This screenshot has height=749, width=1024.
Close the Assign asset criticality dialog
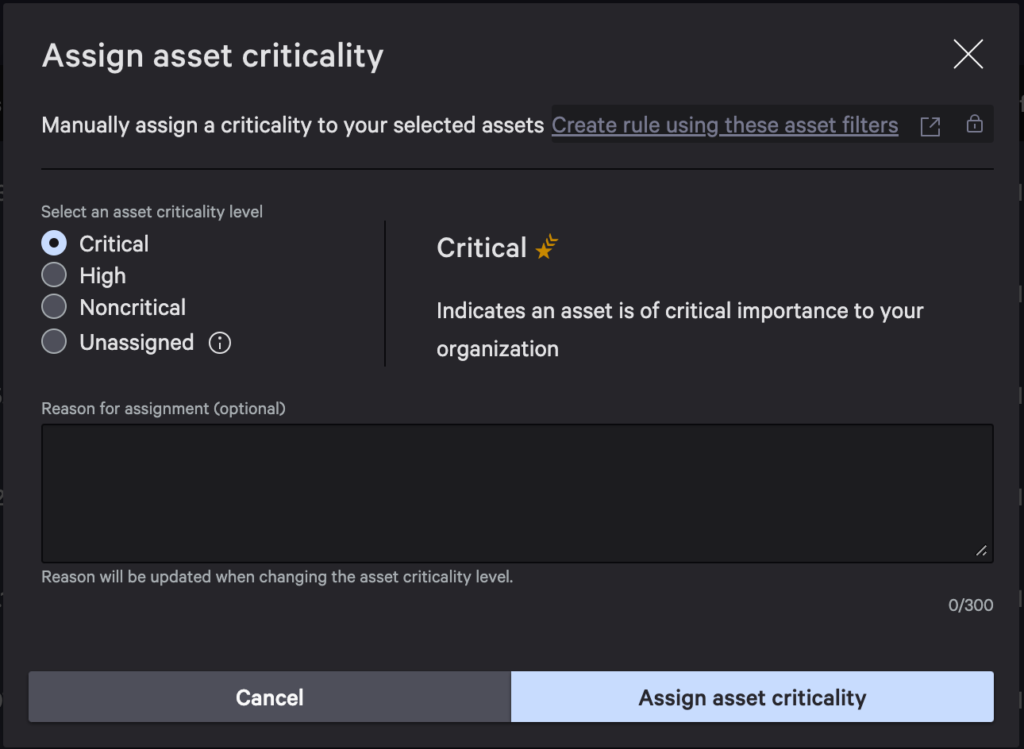(967, 55)
